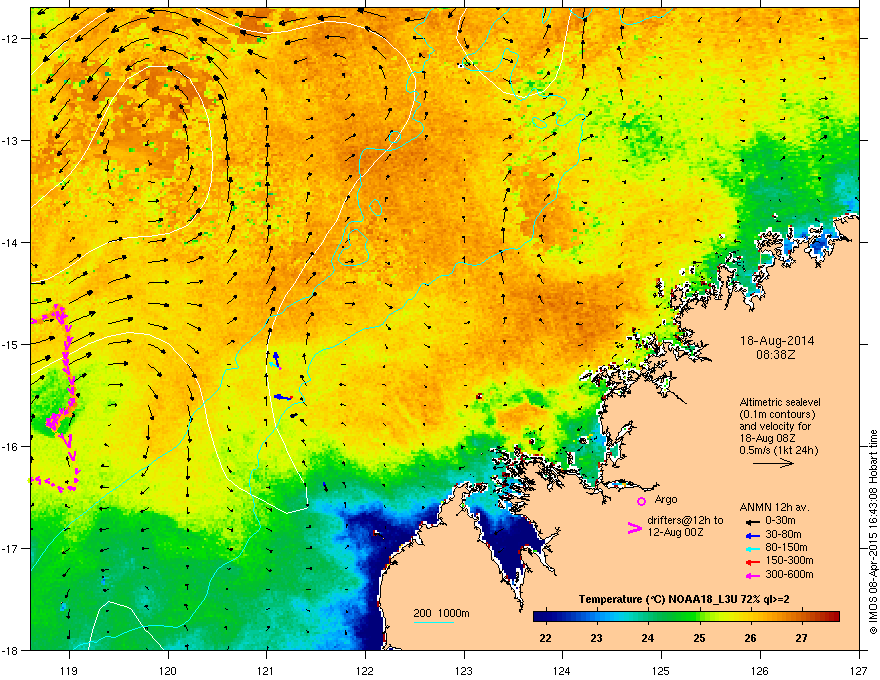This screenshot has width=880, height=680.
Task: Click the colour bar tick label 25
Action: point(699,638)
